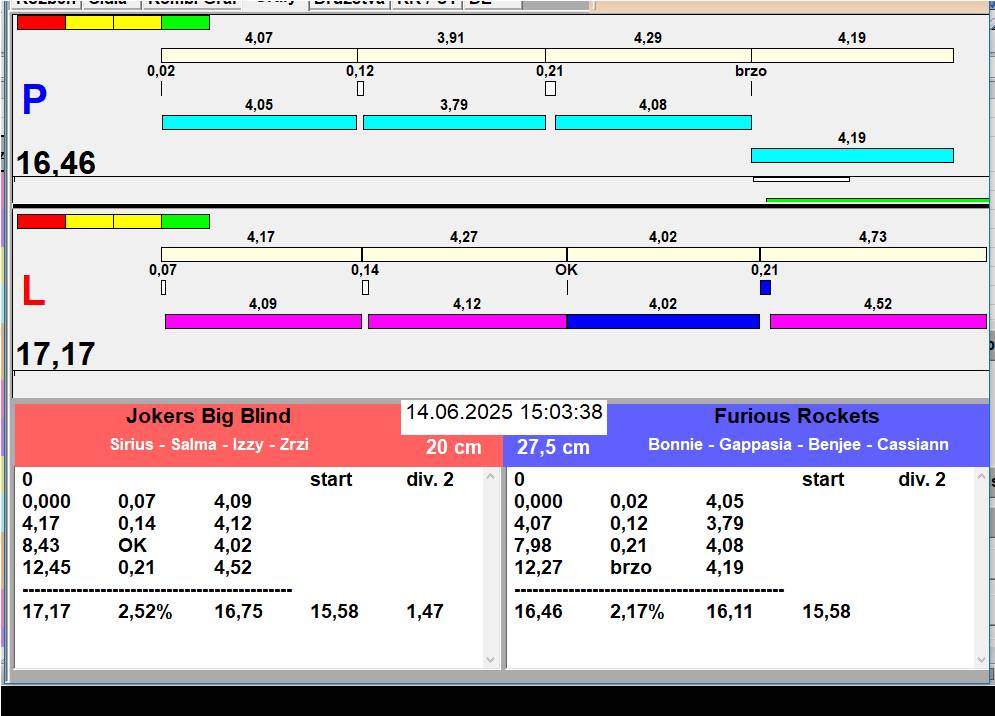Image resolution: width=995 pixels, height=716 pixels.
Task: Click the red start light in lane P
Action: [x=41, y=22]
